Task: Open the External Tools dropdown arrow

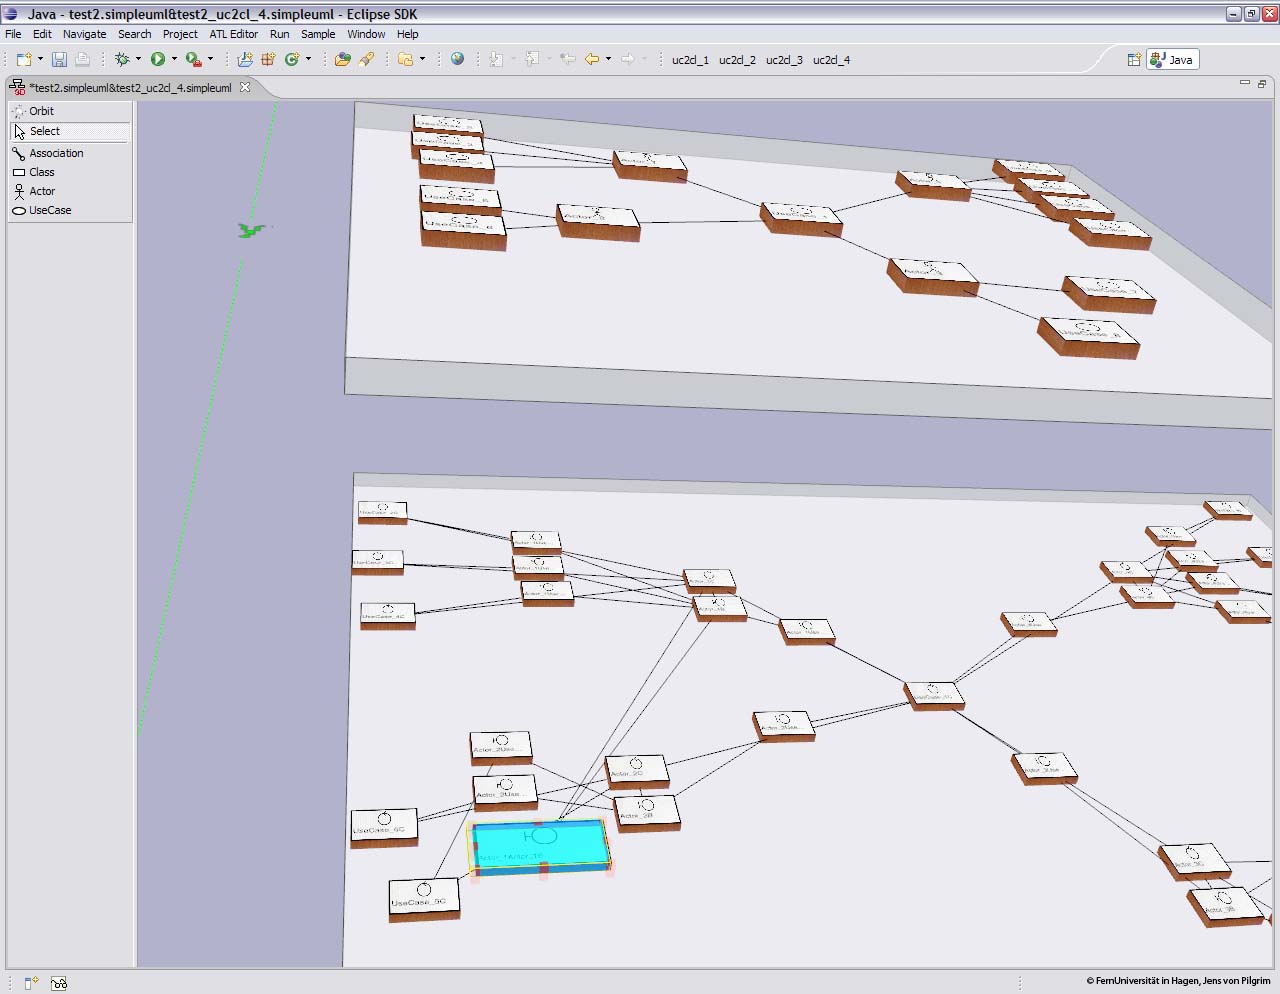Action: [x=210, y=60]
